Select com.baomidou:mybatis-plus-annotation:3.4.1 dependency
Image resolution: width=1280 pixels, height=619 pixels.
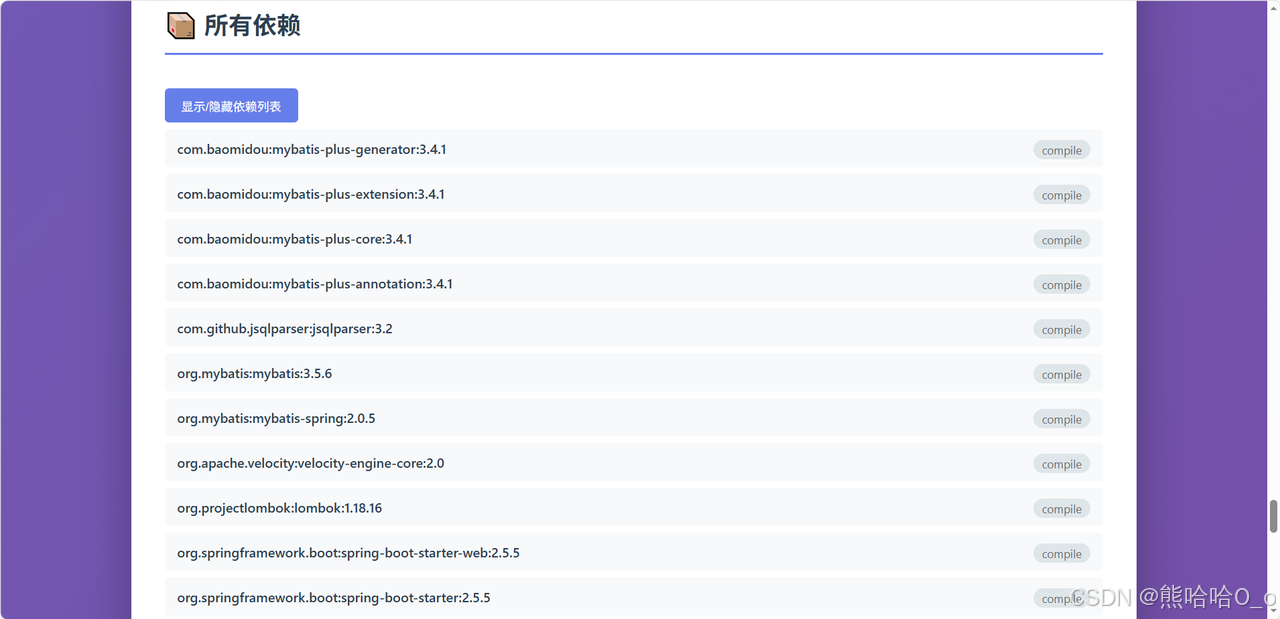click(x=633, y=284)
